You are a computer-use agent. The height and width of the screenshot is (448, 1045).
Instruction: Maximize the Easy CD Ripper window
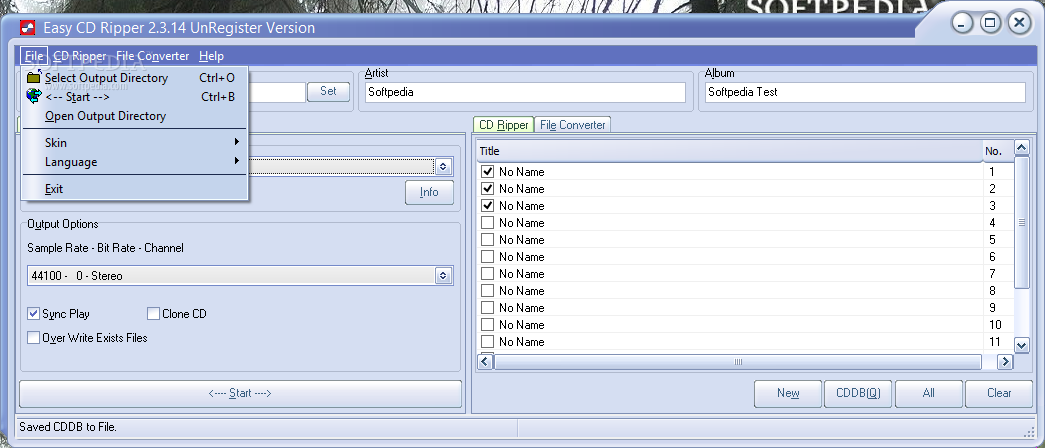tap(990, 23)
